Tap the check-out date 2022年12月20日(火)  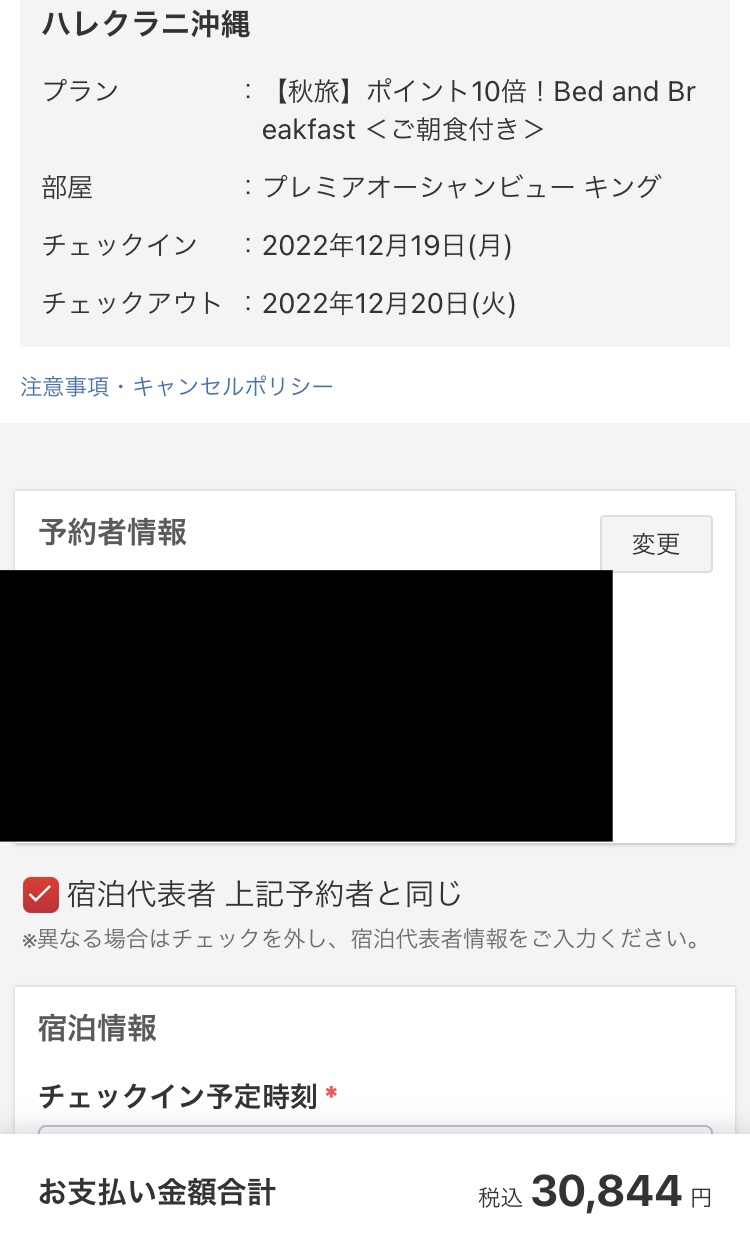point(389,303)
